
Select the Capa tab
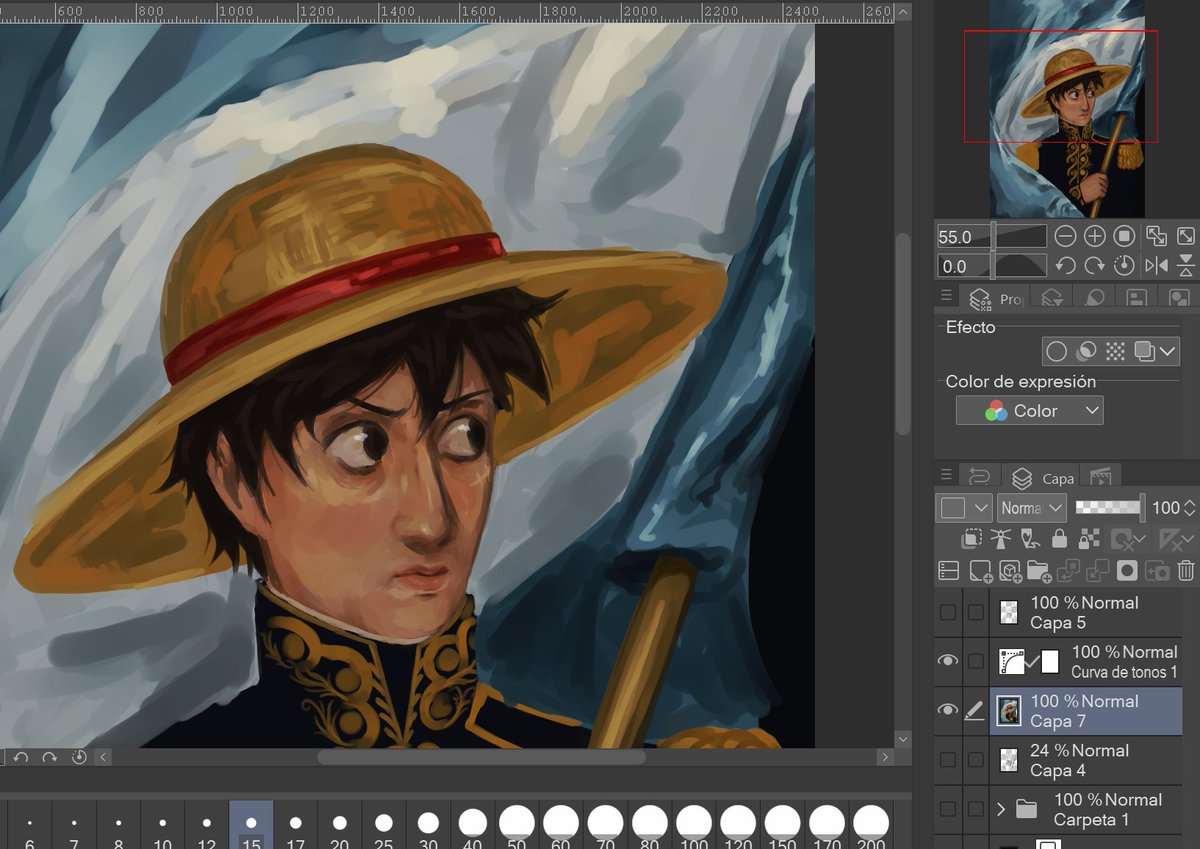[1040, 477]
